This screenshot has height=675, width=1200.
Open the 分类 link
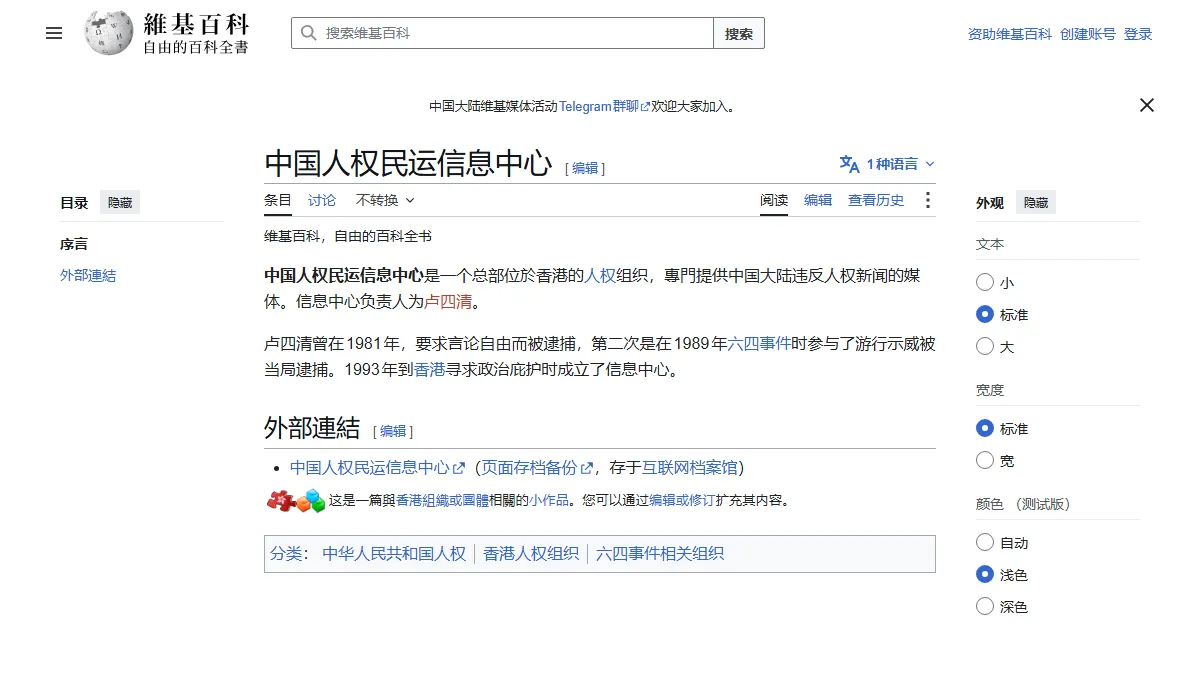point(285,554)
